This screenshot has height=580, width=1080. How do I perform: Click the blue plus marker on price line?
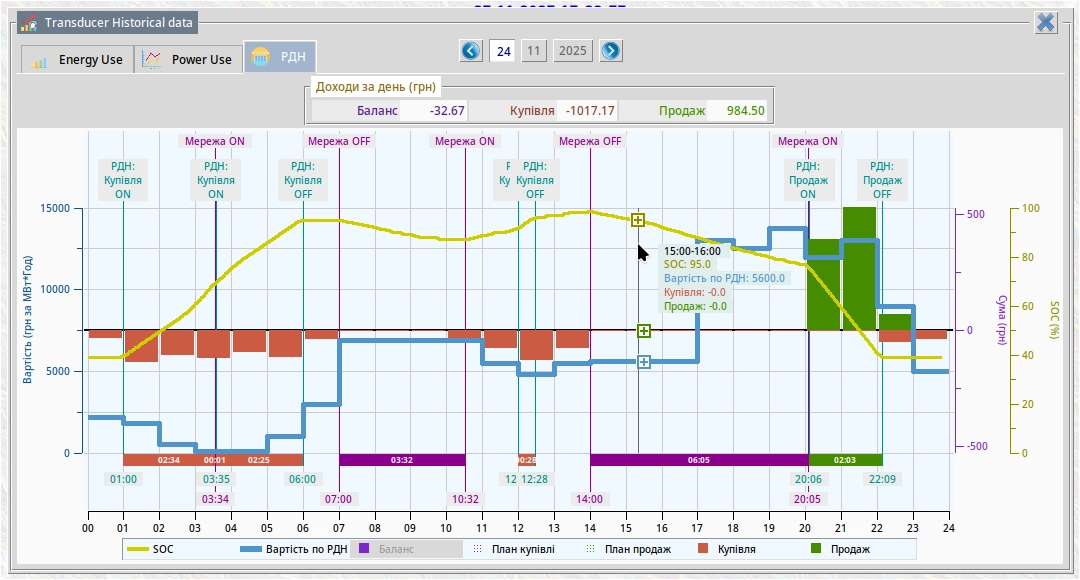[x=644, y=362]
